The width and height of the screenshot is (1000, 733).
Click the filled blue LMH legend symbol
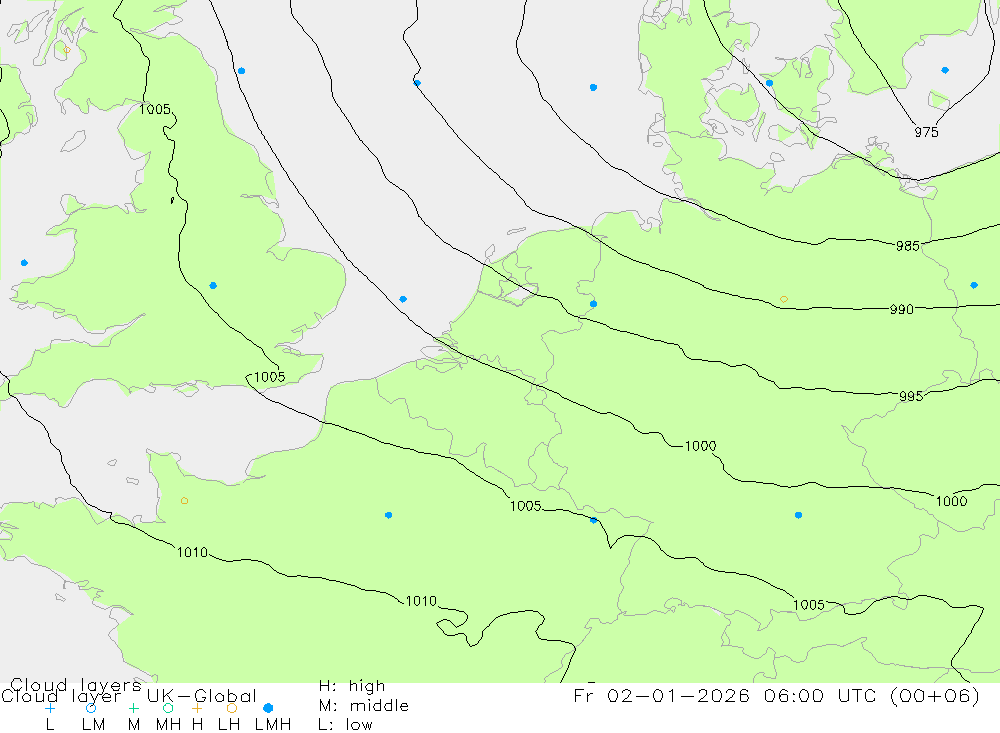(268, 708)
